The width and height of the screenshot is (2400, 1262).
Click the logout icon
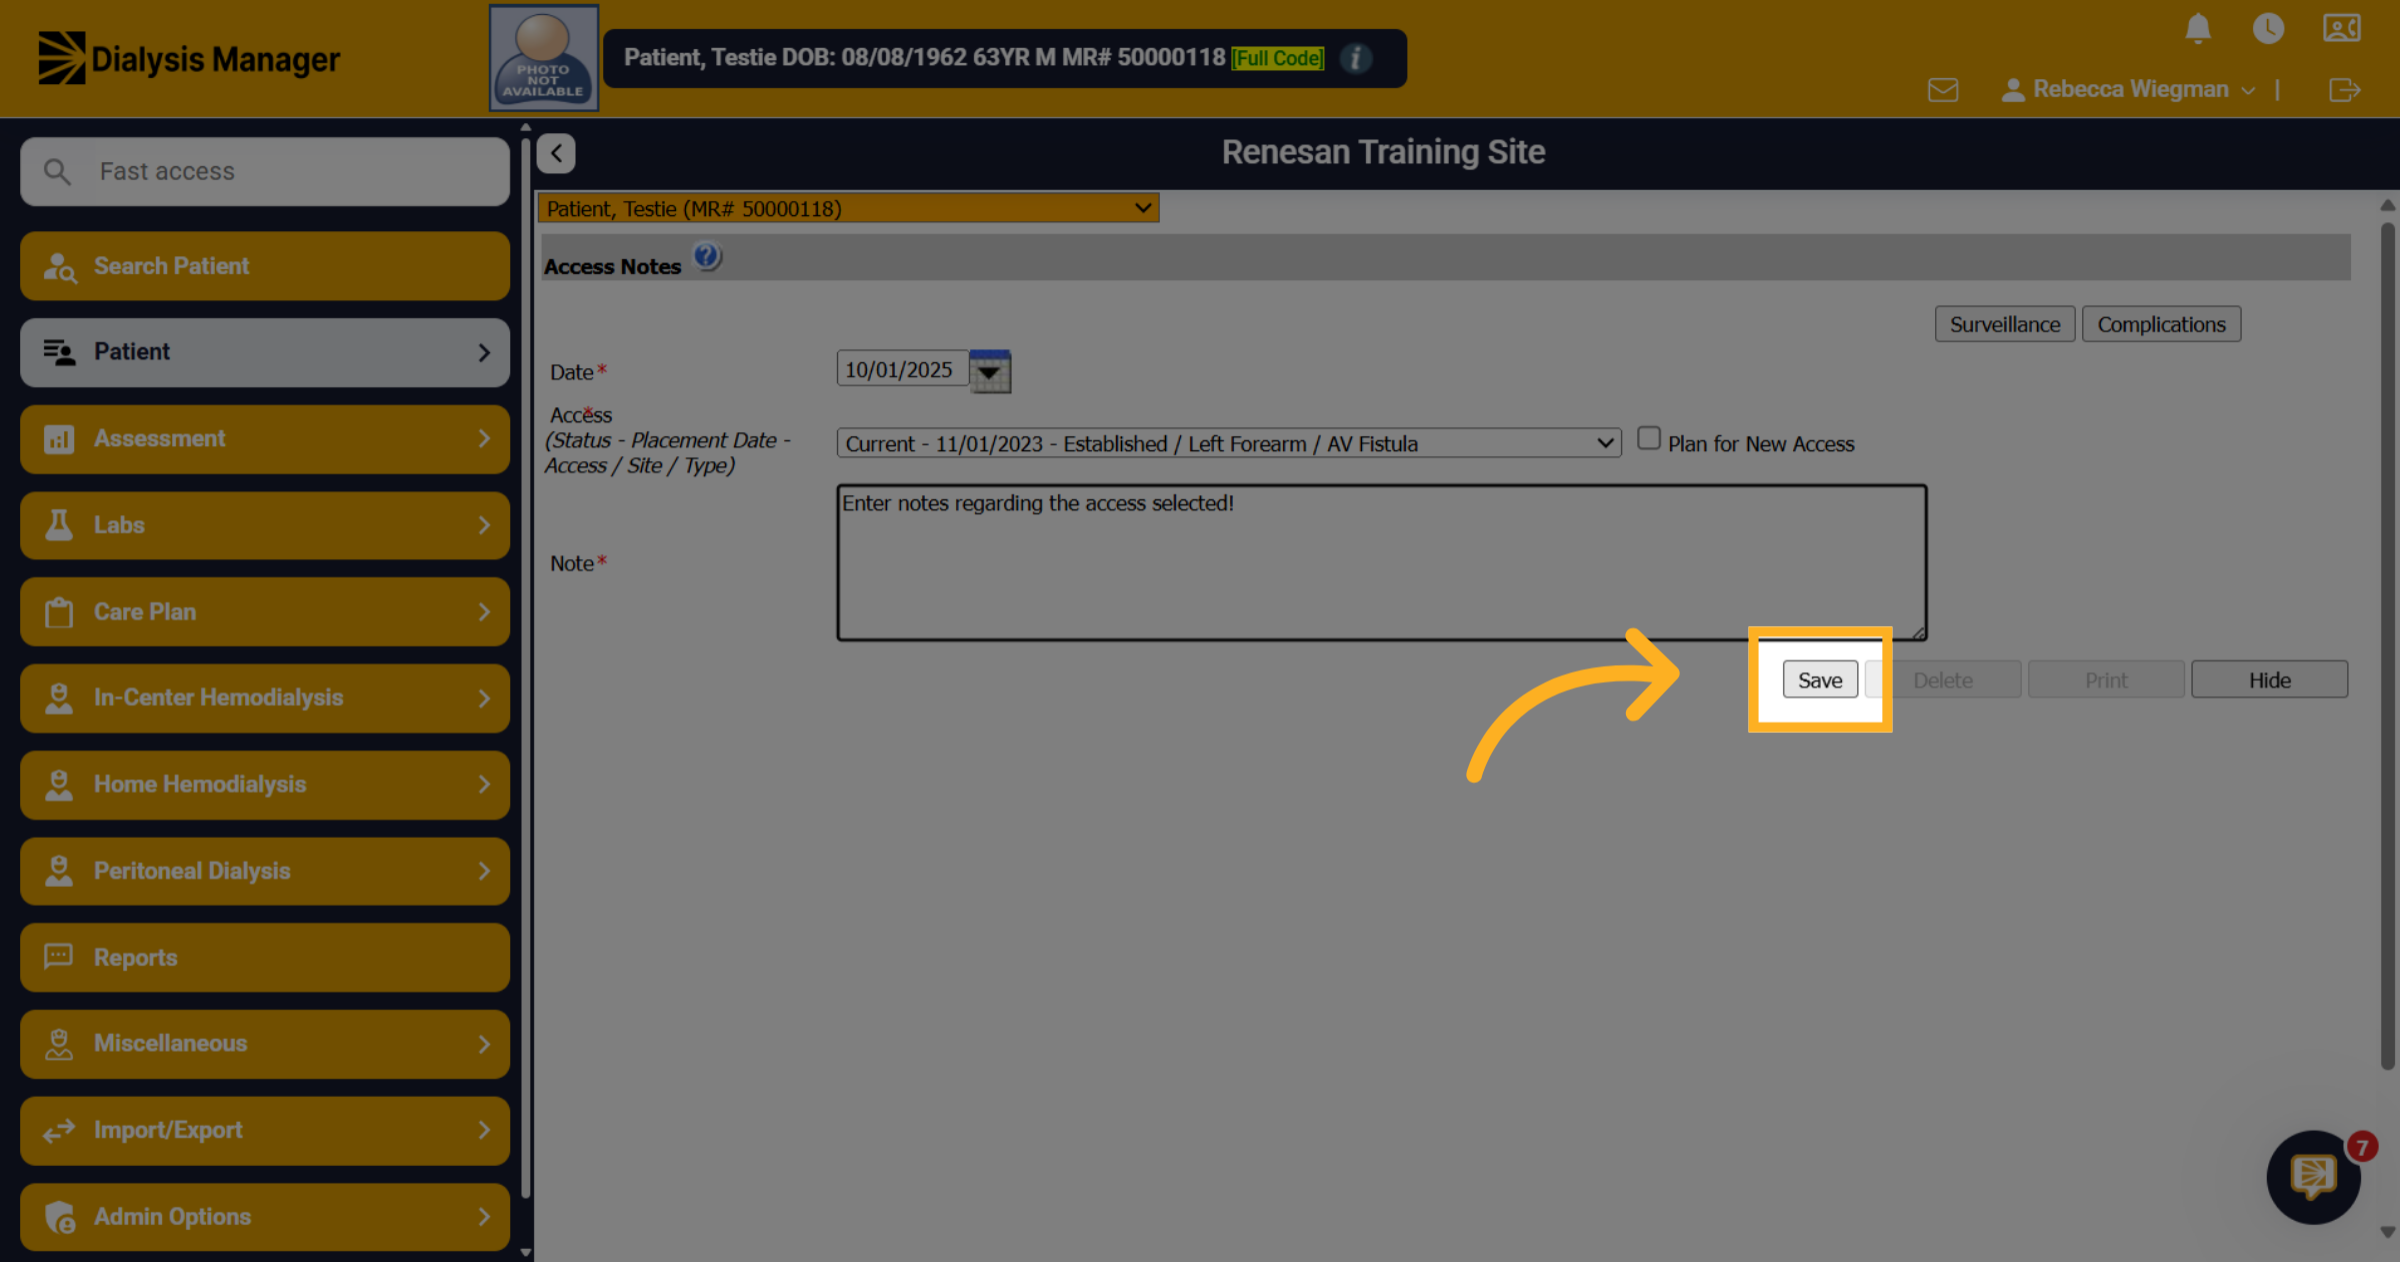[x=2344, y=90]
